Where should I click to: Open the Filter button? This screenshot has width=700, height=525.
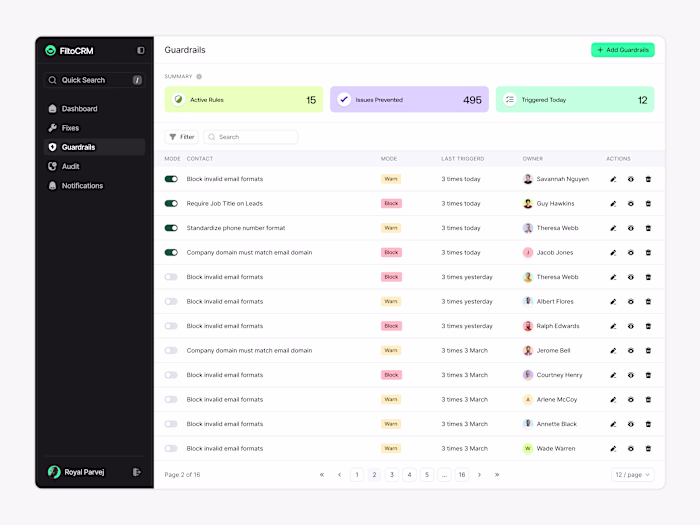click(181, 137)
